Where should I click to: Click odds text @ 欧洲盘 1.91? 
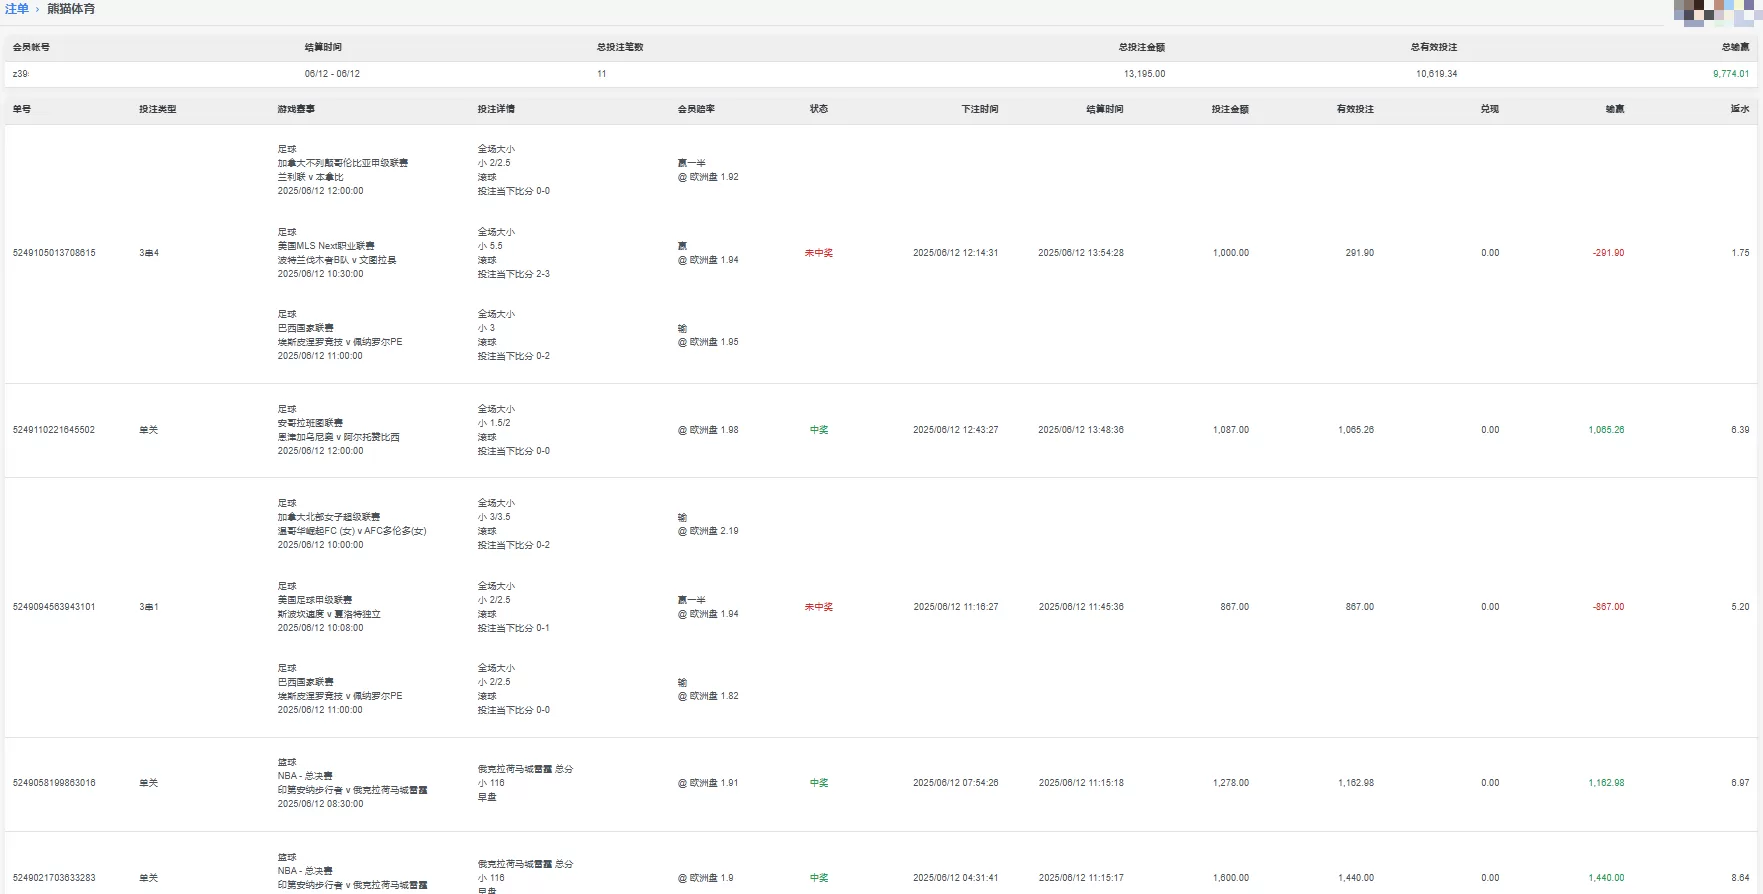pos(708,783)
